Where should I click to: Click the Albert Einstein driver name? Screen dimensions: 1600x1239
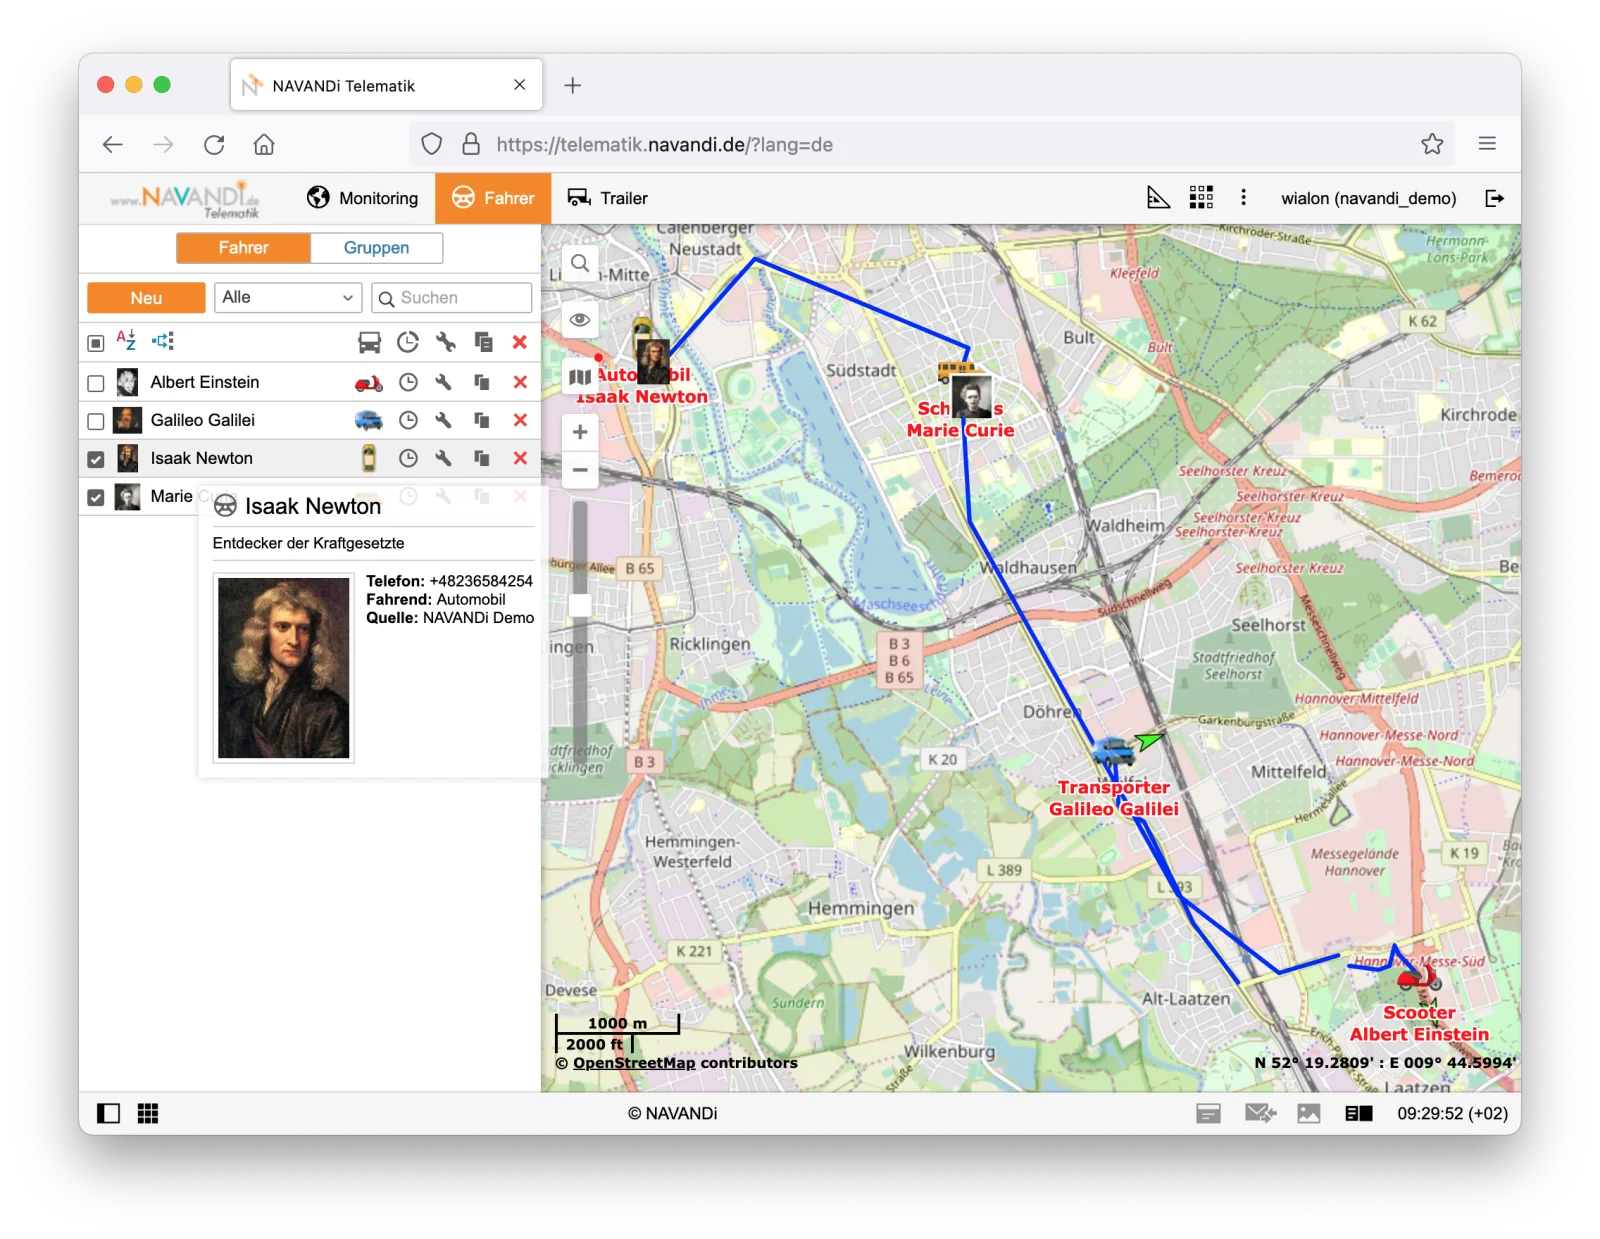(205, 382)
